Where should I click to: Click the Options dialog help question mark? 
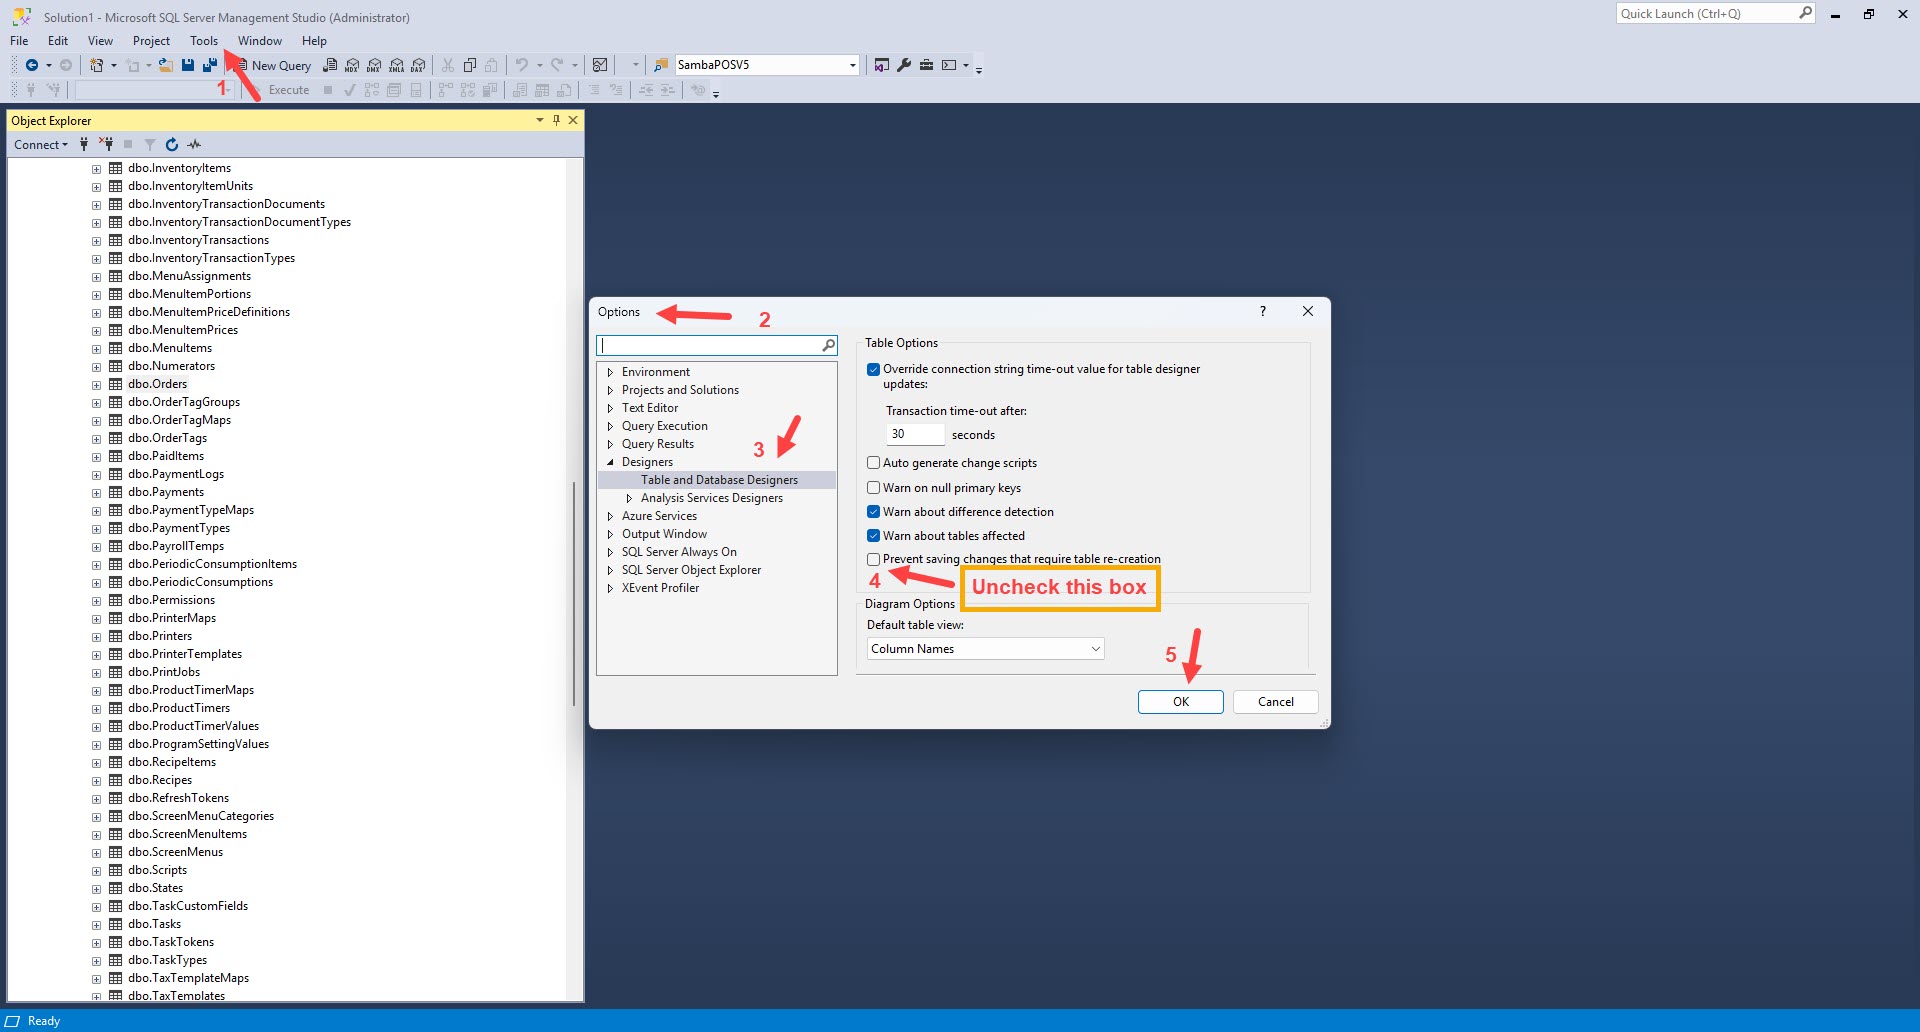coord(1263,311)
